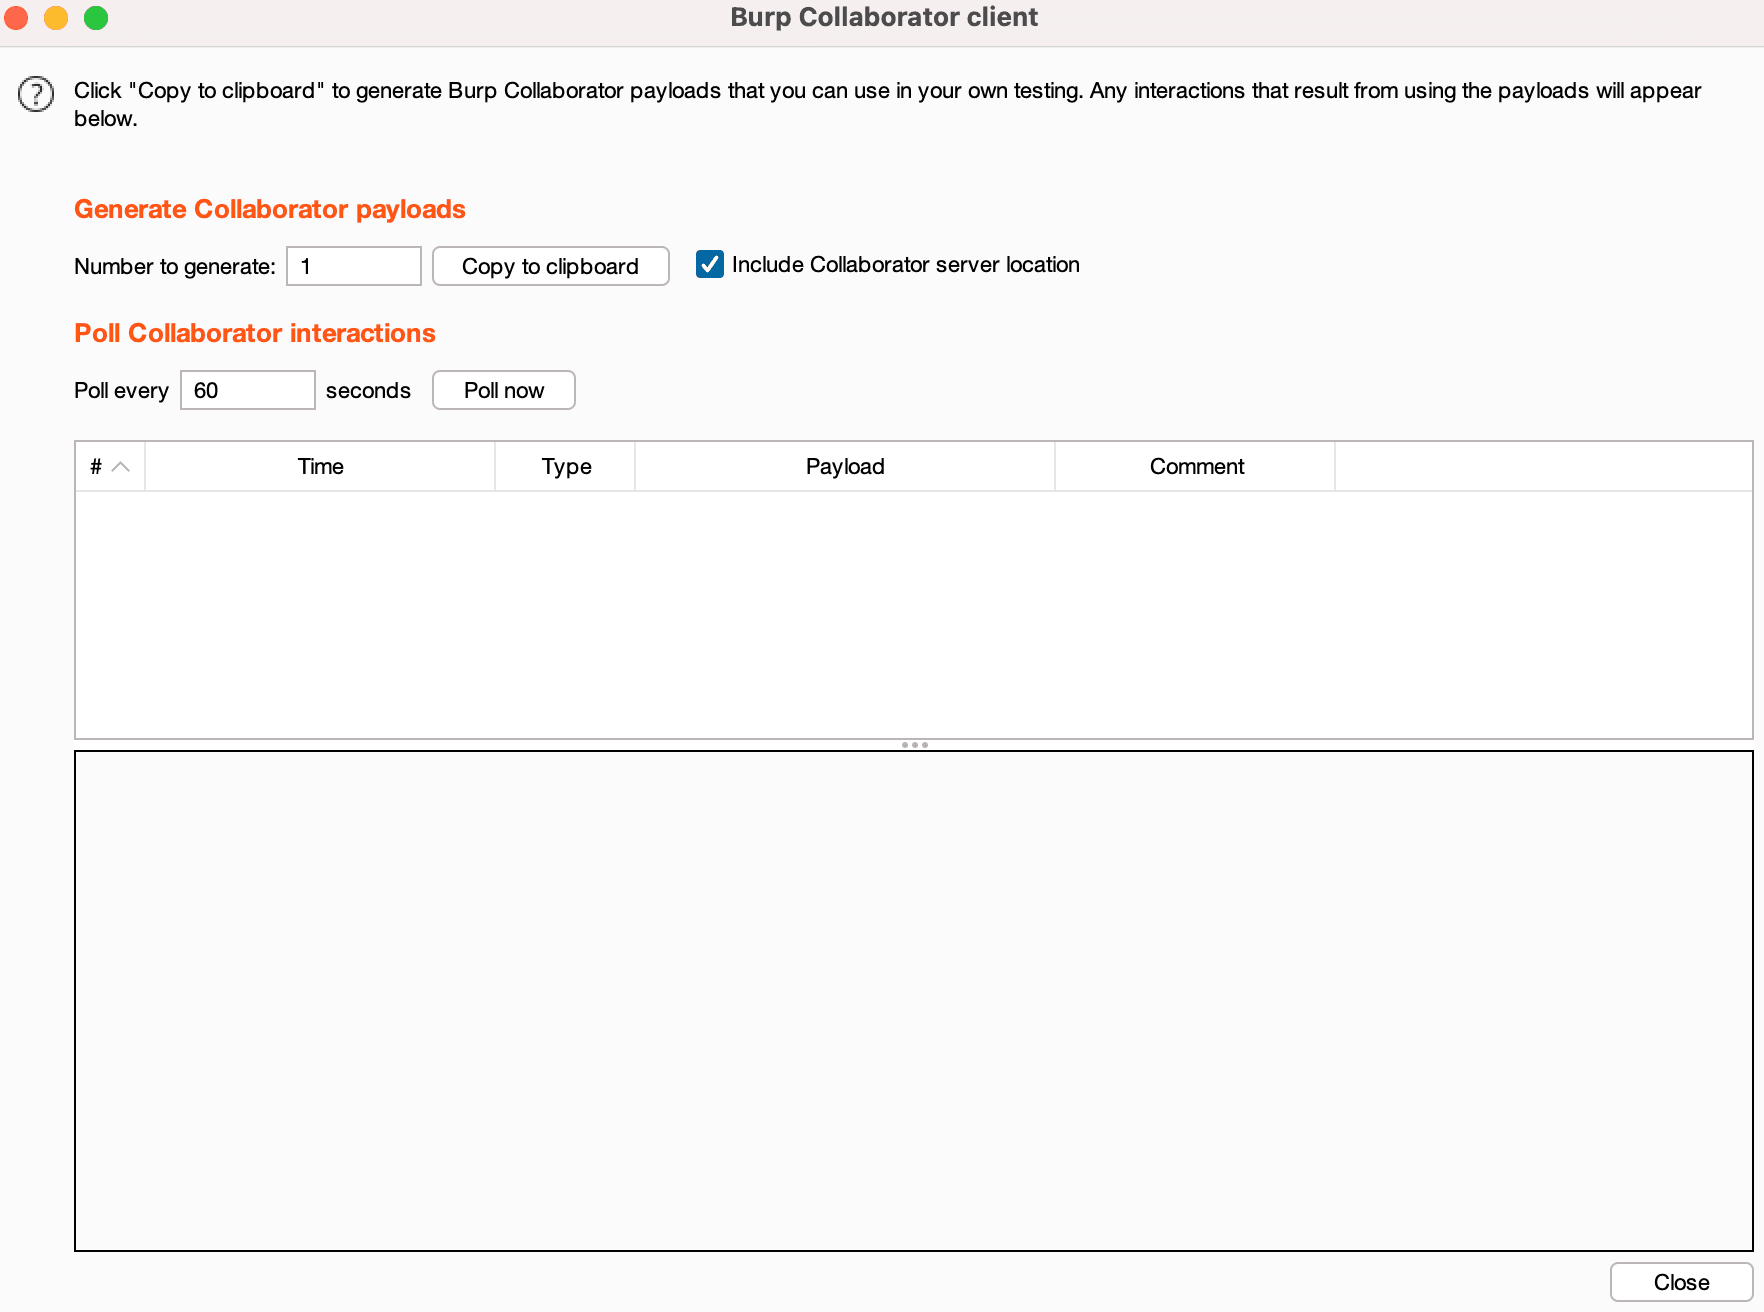Viewport: 1764px width, 1312px height.
Task: Click the lower interaction details pane
Action: click(912, 1000)
